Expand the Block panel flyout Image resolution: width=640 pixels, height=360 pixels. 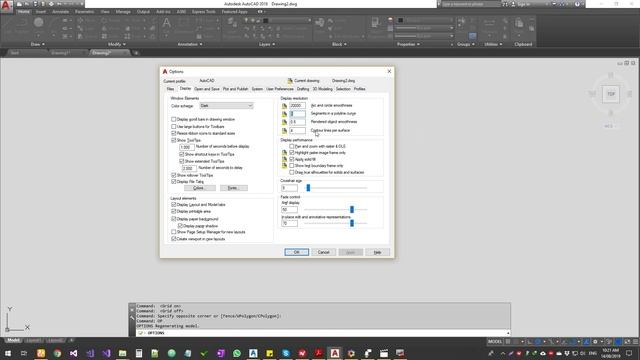[x=339, y=44]
